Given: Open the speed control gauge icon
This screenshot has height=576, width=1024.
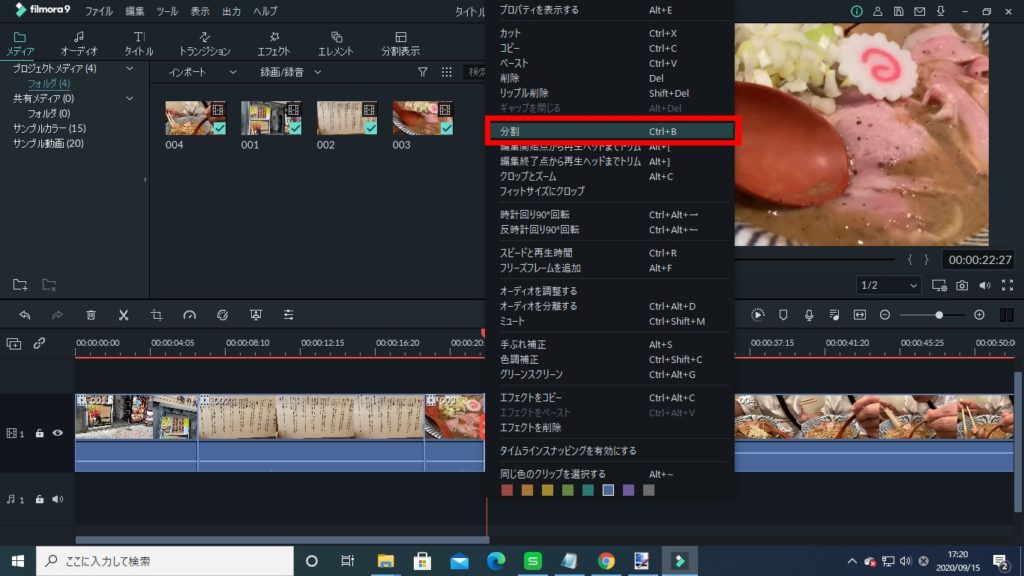Looking at the screenshot, I should [190, 315].
